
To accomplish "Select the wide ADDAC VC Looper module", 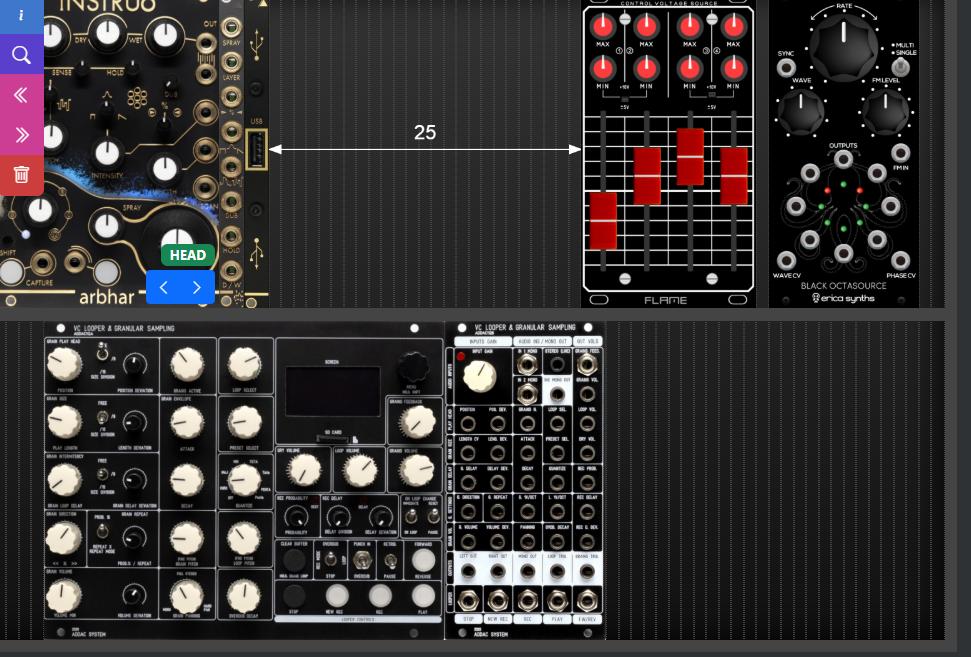I will (x=244, y=481).
